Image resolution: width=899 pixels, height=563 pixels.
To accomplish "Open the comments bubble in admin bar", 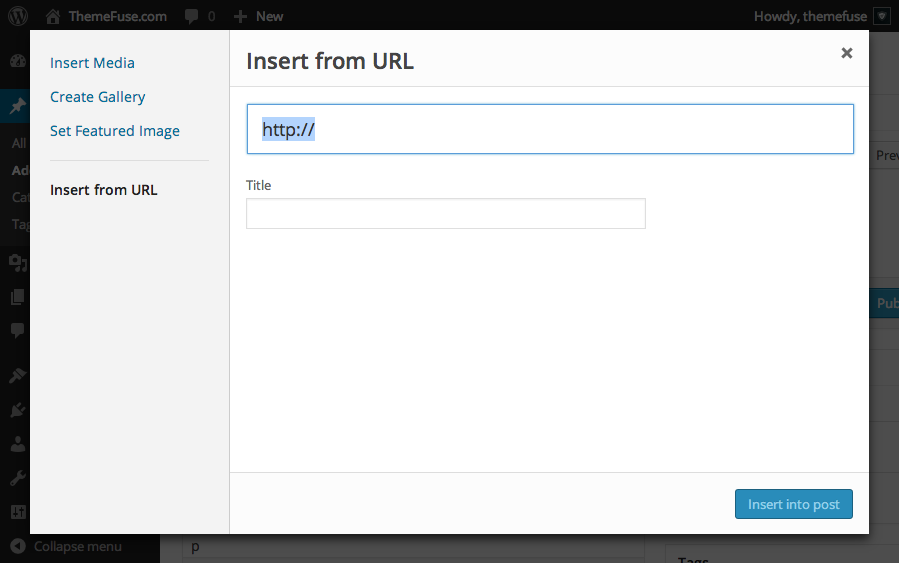I will point(191,16).
